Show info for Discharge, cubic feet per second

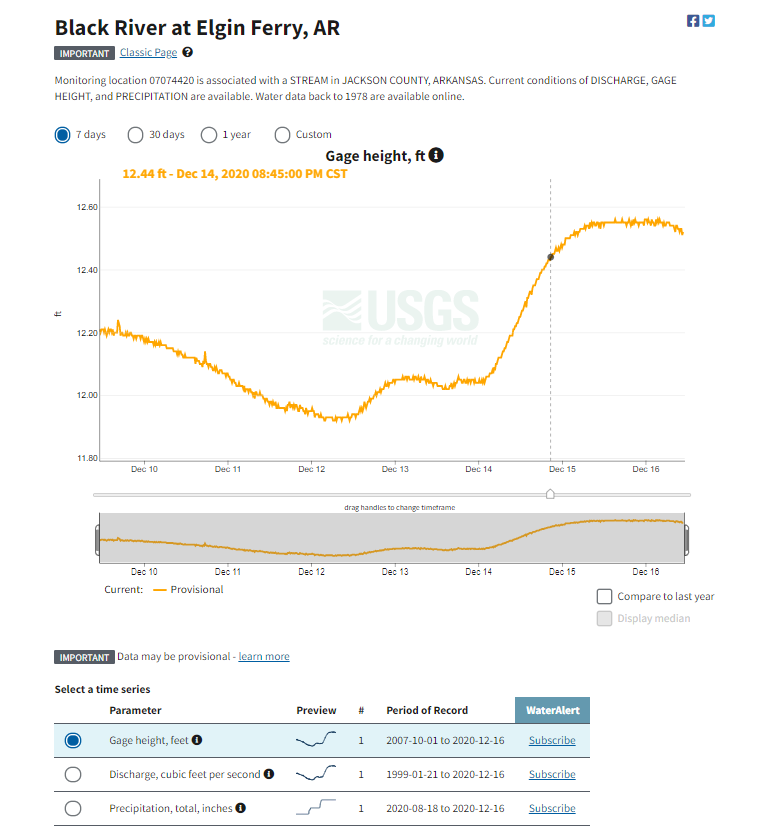269,773
